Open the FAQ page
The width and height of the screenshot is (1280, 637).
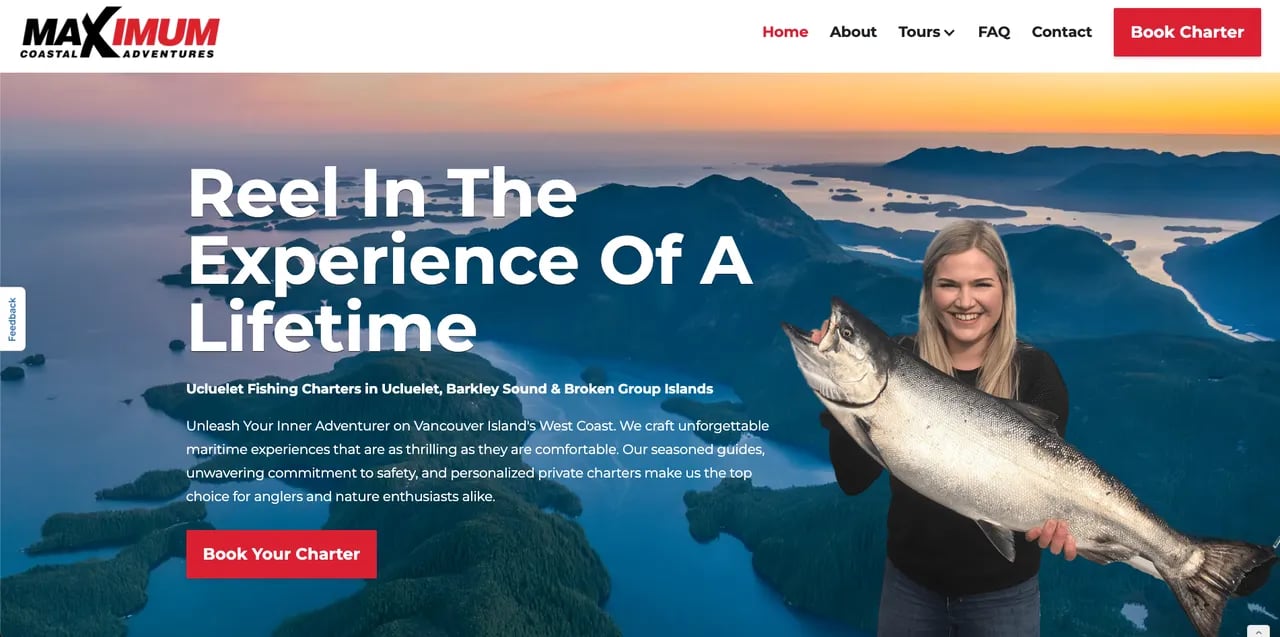pyautogui.click(x=994, y=32)
